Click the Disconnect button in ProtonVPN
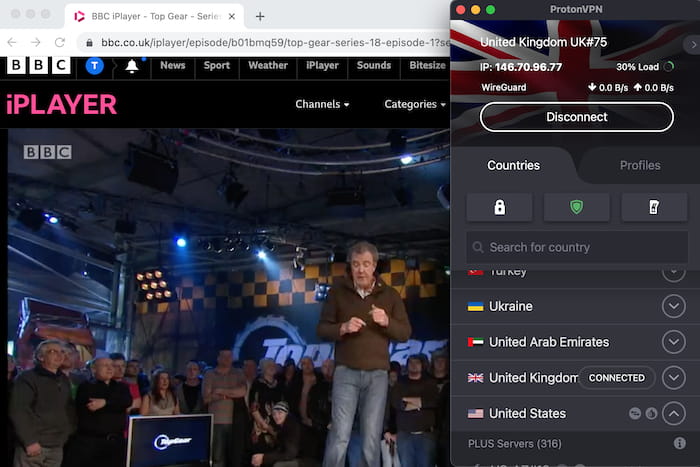 tap(576, 117)
